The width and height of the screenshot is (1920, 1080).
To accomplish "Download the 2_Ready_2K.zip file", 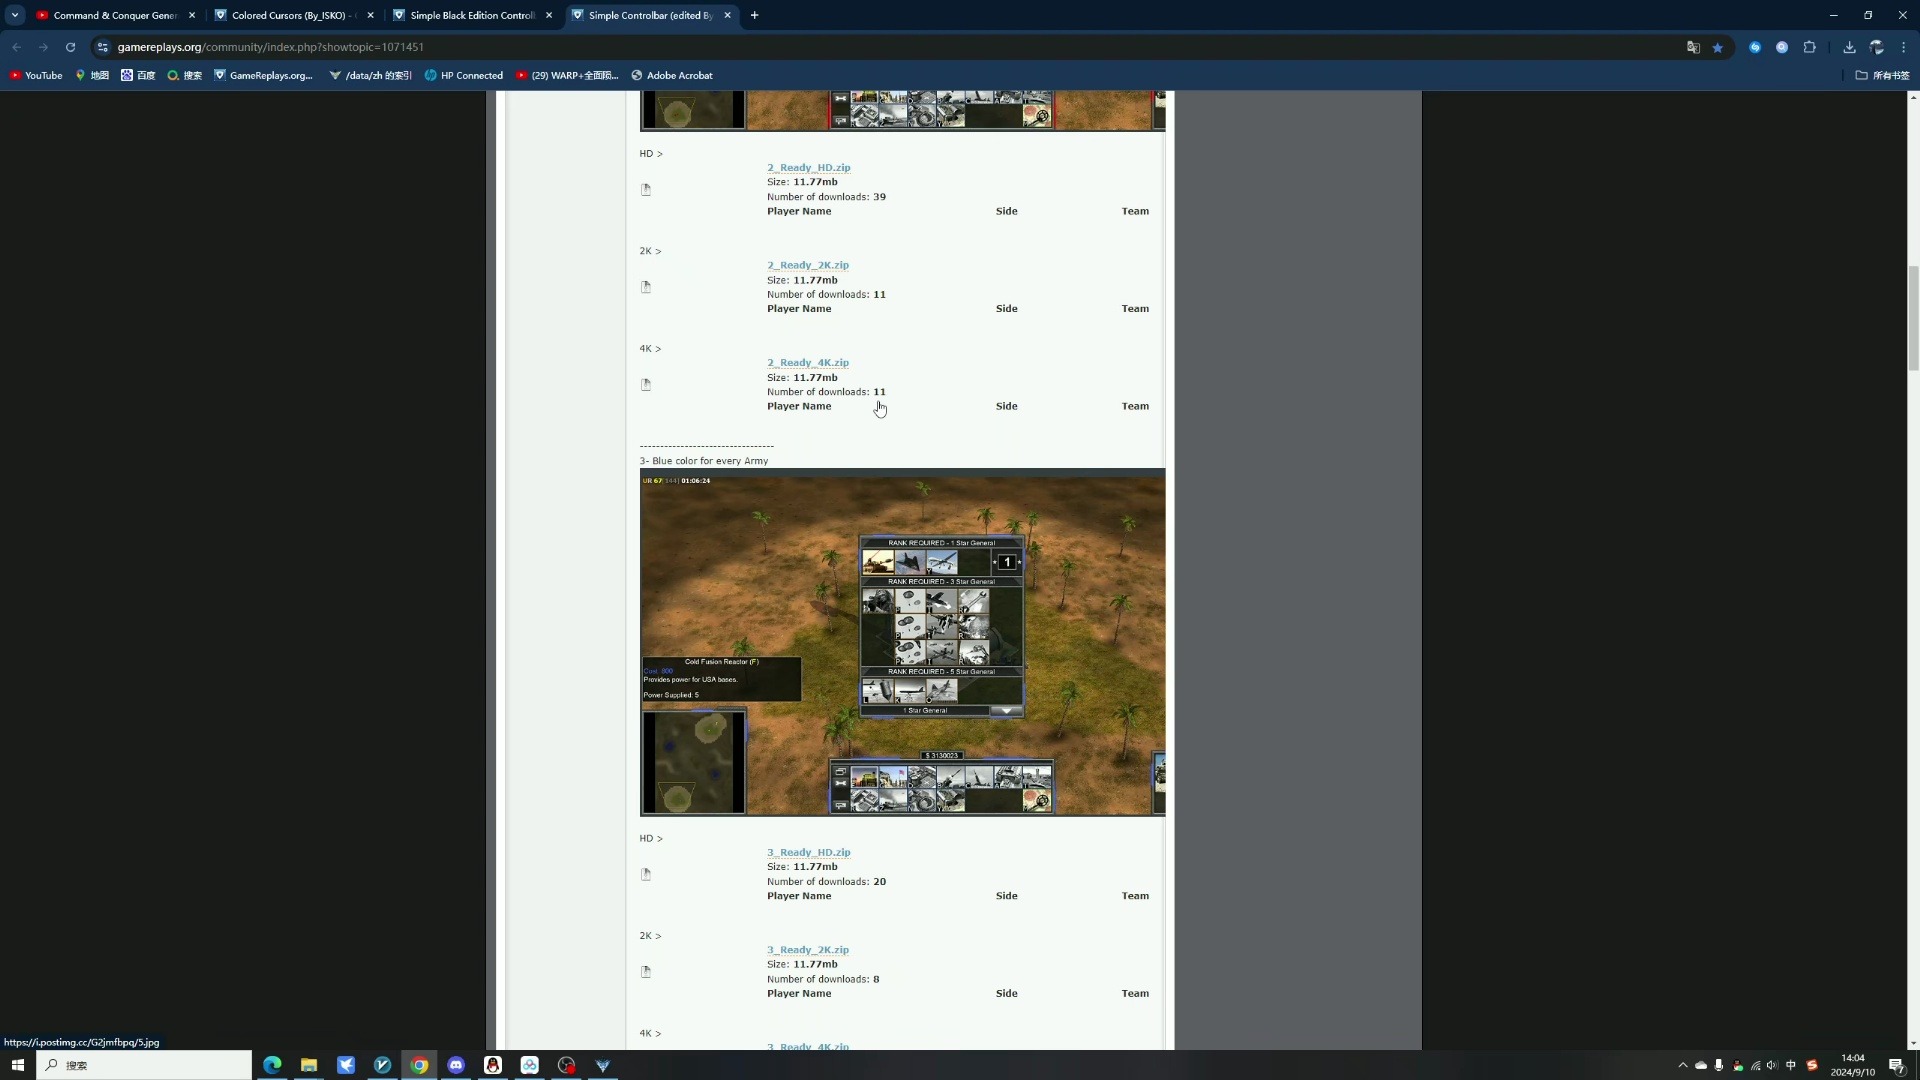I will point(807,265).
